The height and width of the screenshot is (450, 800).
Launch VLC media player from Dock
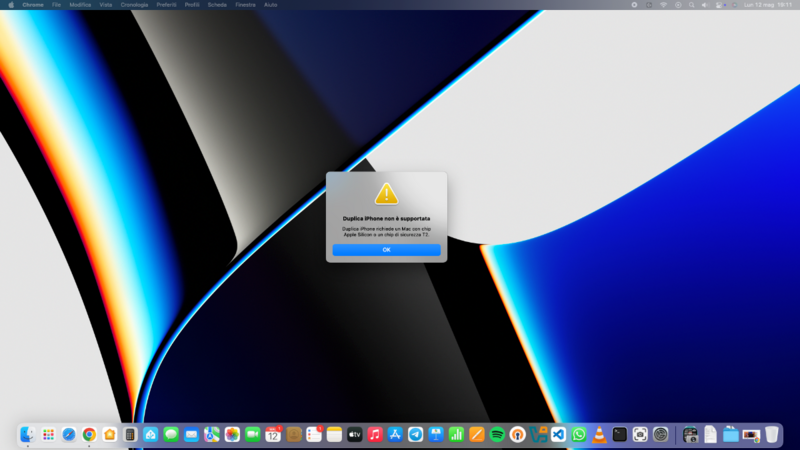click(x=599, y=434)
